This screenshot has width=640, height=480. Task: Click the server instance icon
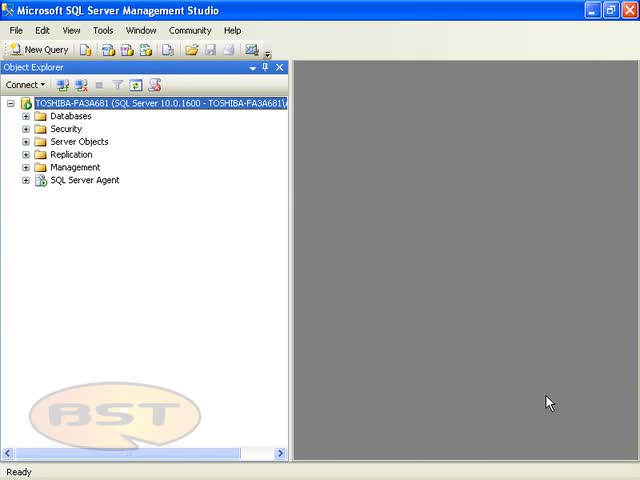pos(26,104)
